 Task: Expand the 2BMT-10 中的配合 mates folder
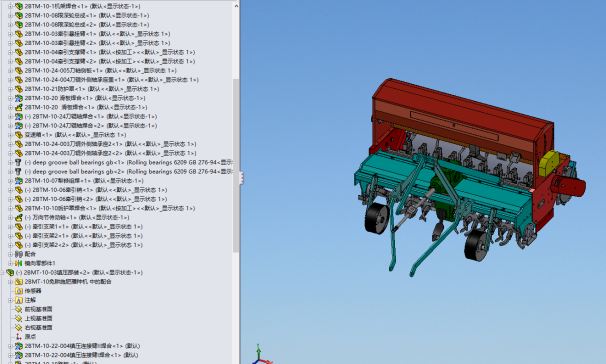point(10,282)
